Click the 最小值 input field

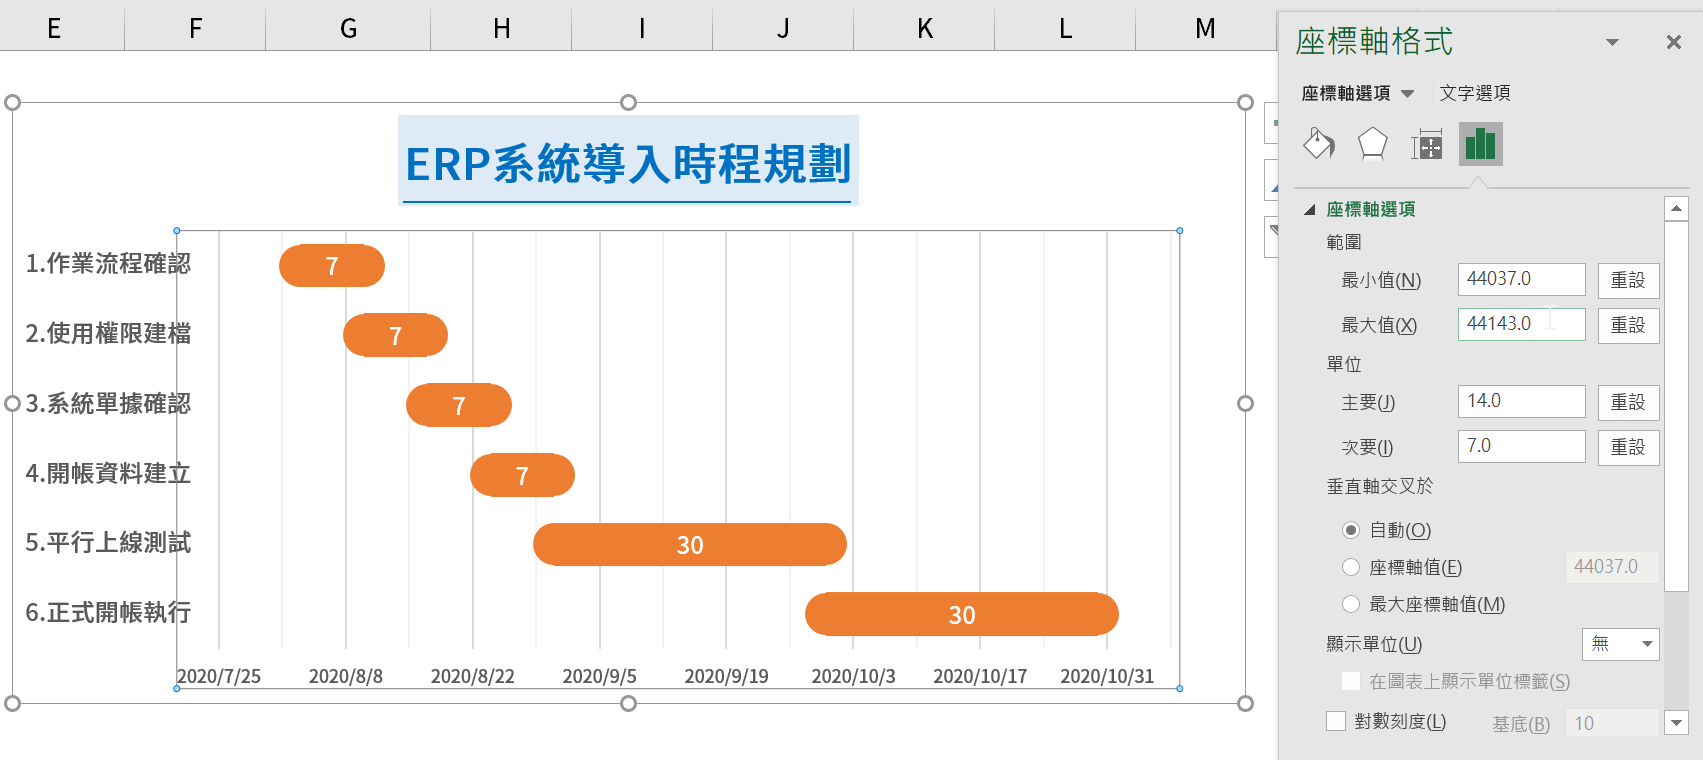(1521, 279)
